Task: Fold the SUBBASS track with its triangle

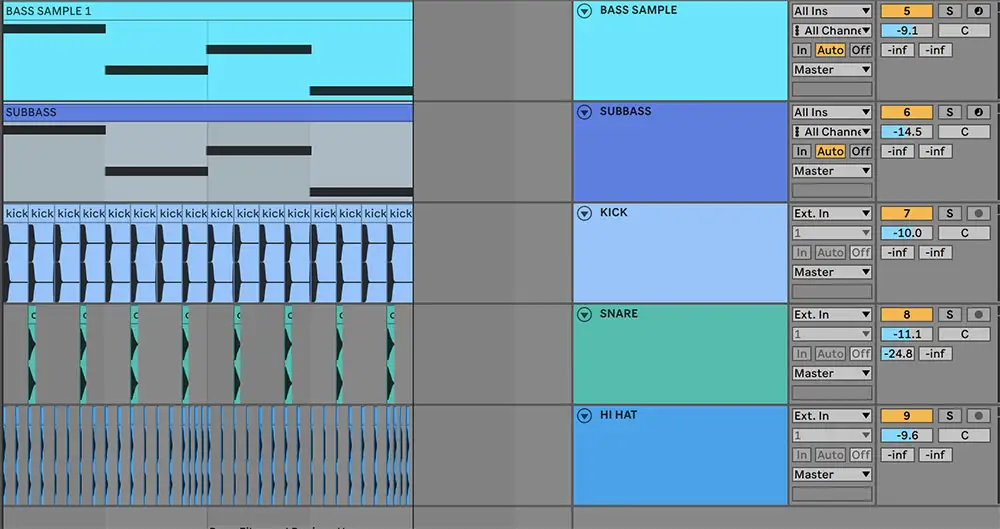Action: click(585, 112)
